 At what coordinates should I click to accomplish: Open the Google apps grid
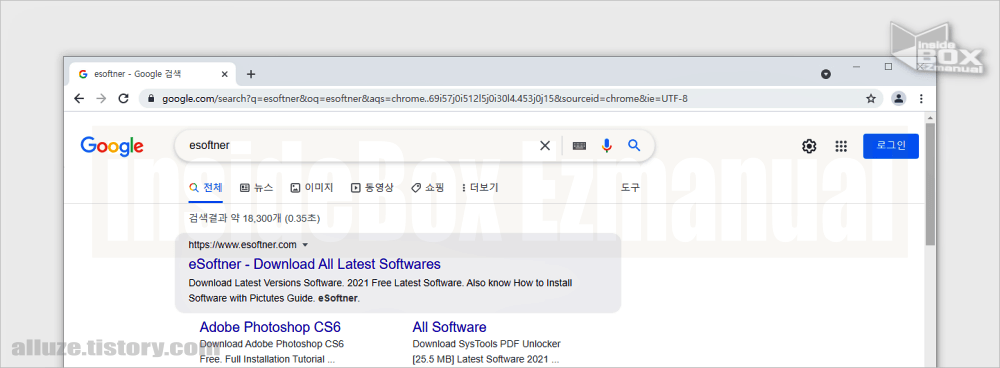pos(841,146)
